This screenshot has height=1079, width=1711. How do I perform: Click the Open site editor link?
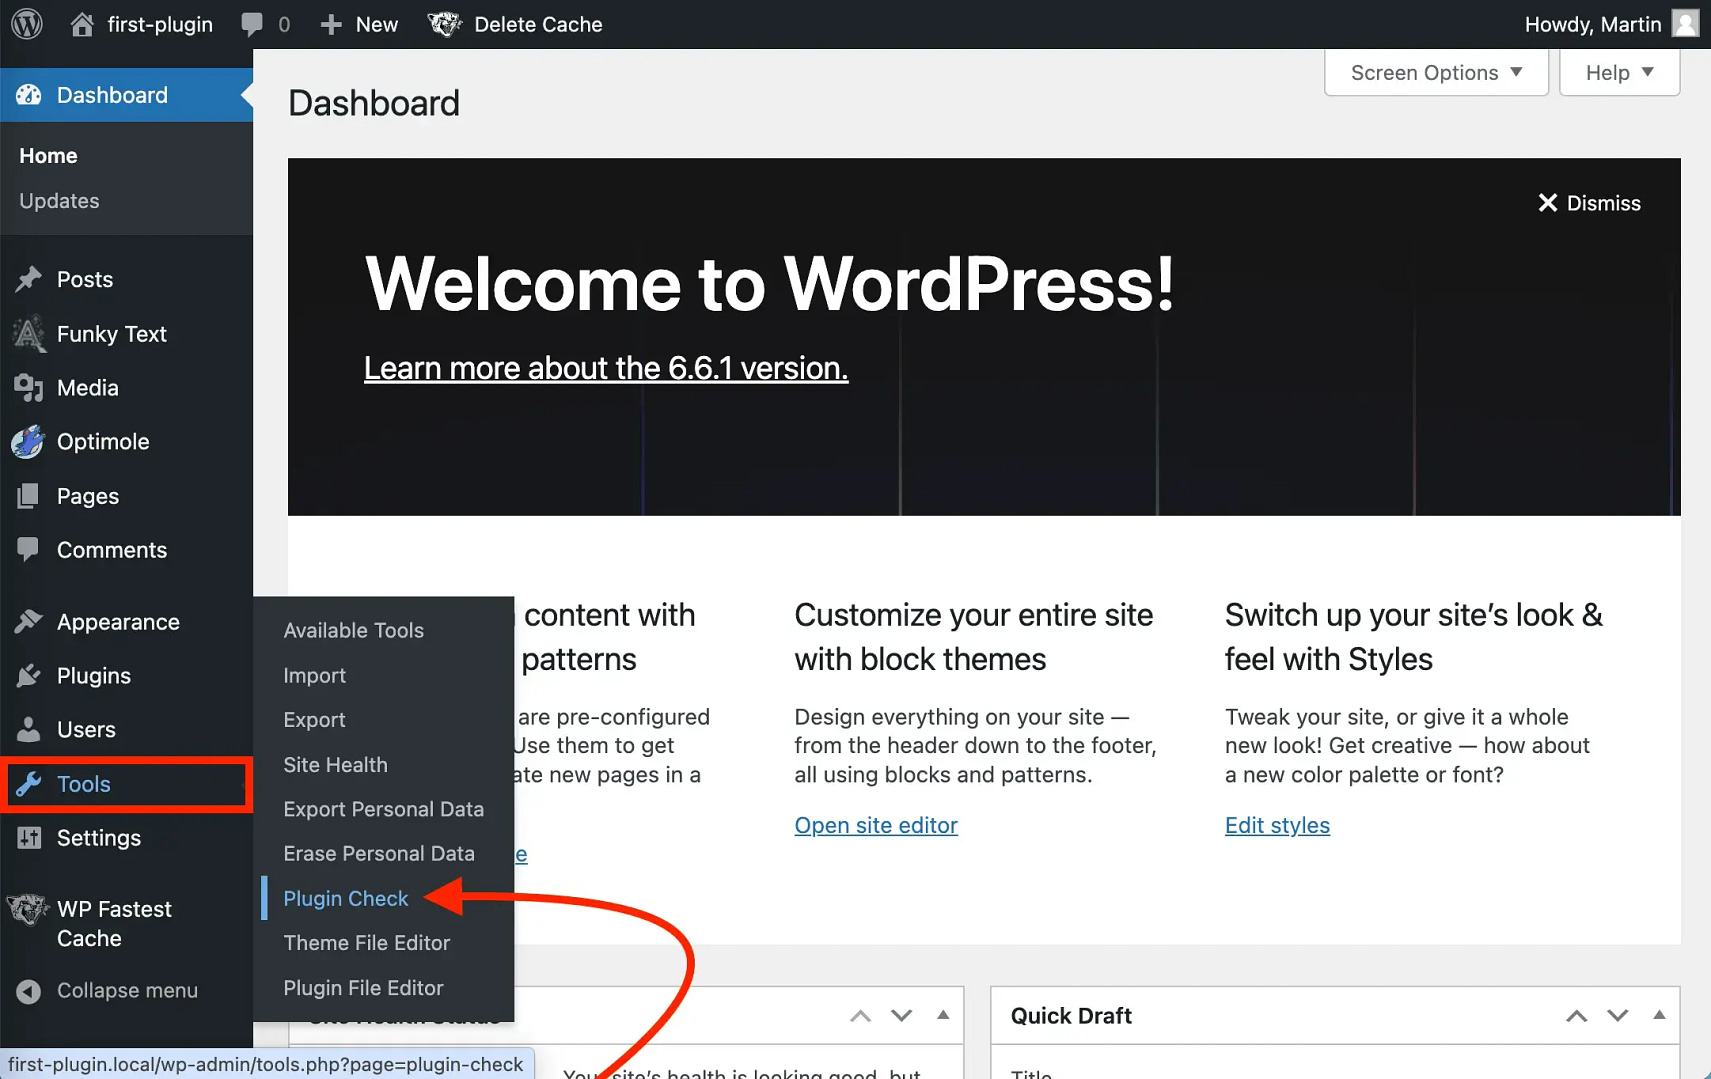pyautogui.click(x=876, y=825)
